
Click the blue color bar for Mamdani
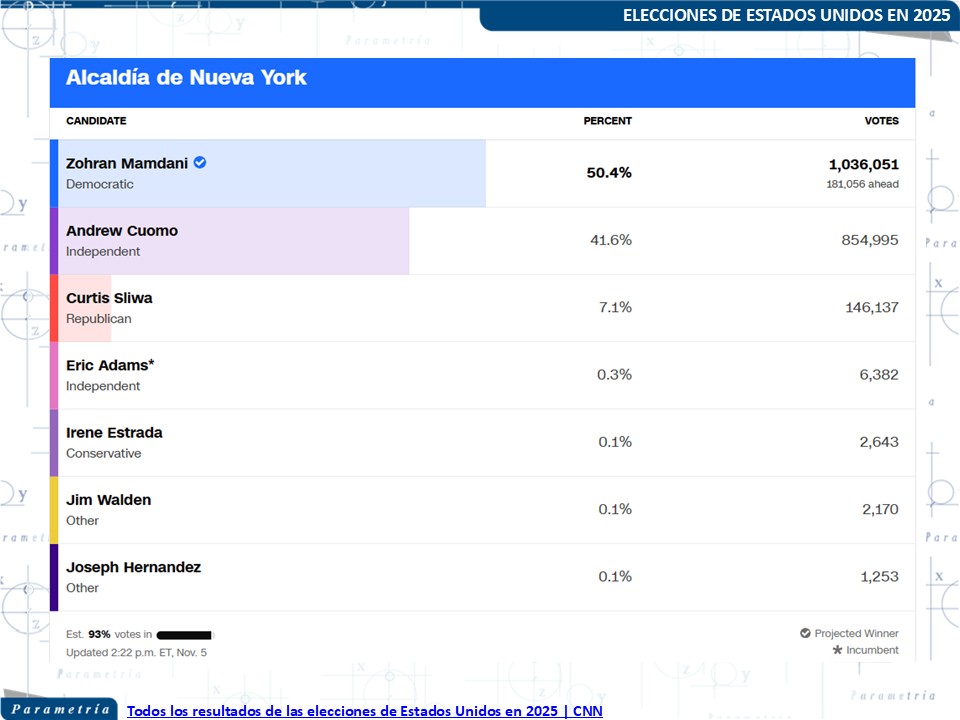point(54,173)
